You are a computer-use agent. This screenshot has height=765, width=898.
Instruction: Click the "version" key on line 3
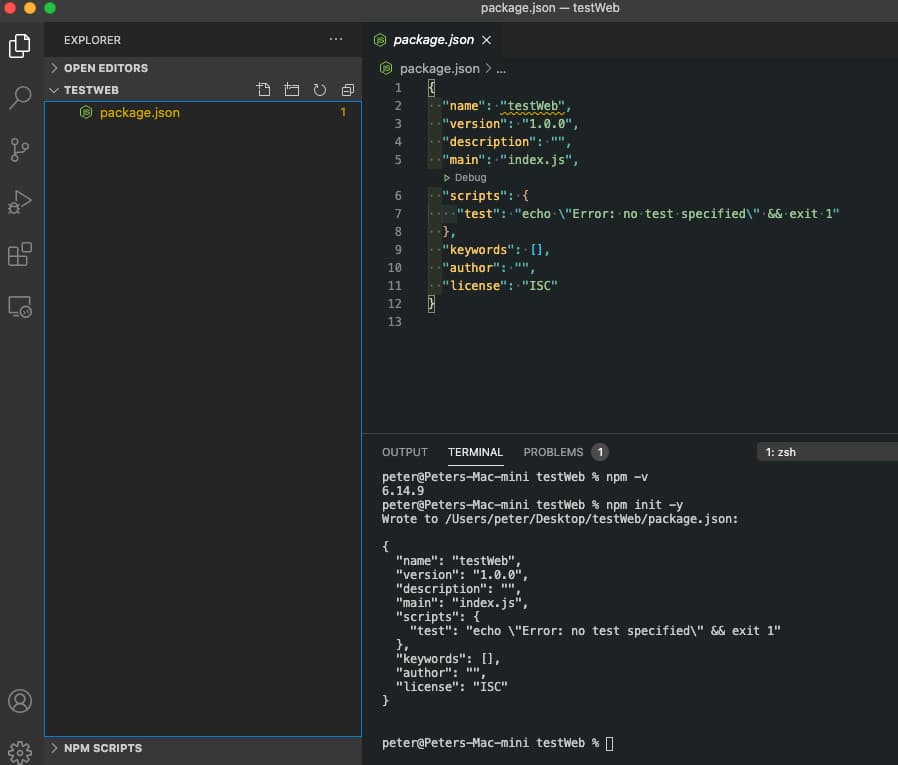point(474,124)
